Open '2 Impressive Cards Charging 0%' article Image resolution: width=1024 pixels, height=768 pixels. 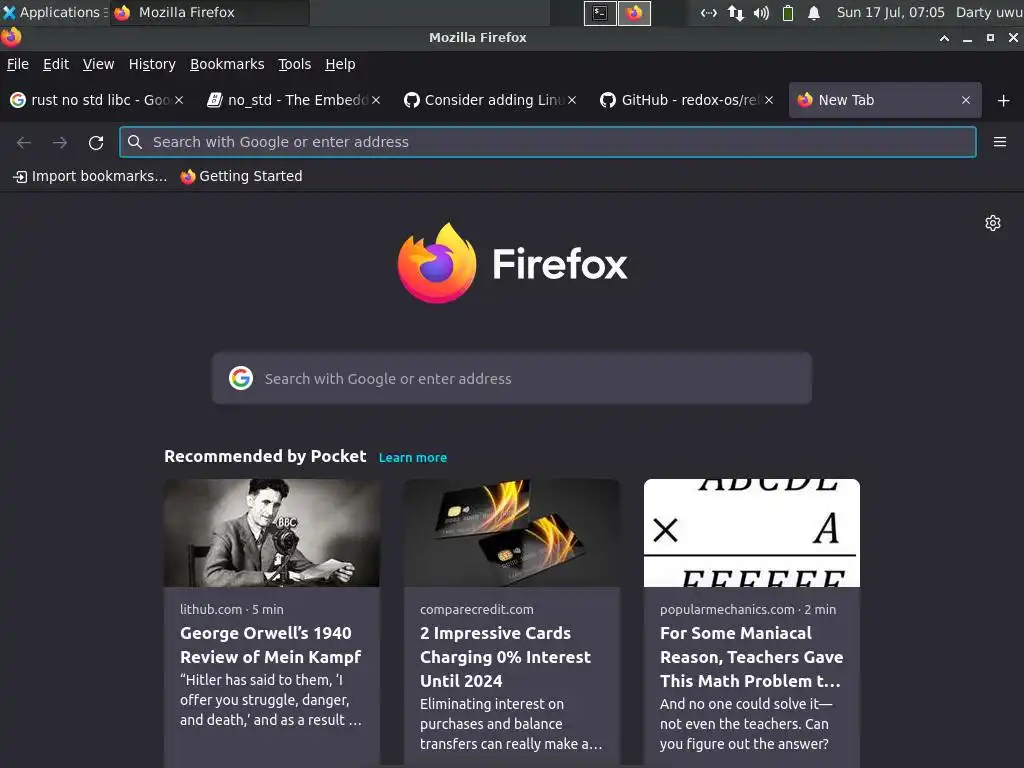point(505,656)
